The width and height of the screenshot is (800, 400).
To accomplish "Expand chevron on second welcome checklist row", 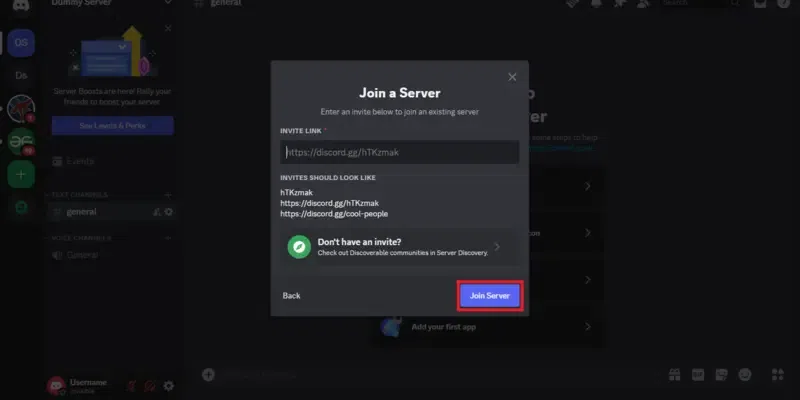I will [588, 233].
